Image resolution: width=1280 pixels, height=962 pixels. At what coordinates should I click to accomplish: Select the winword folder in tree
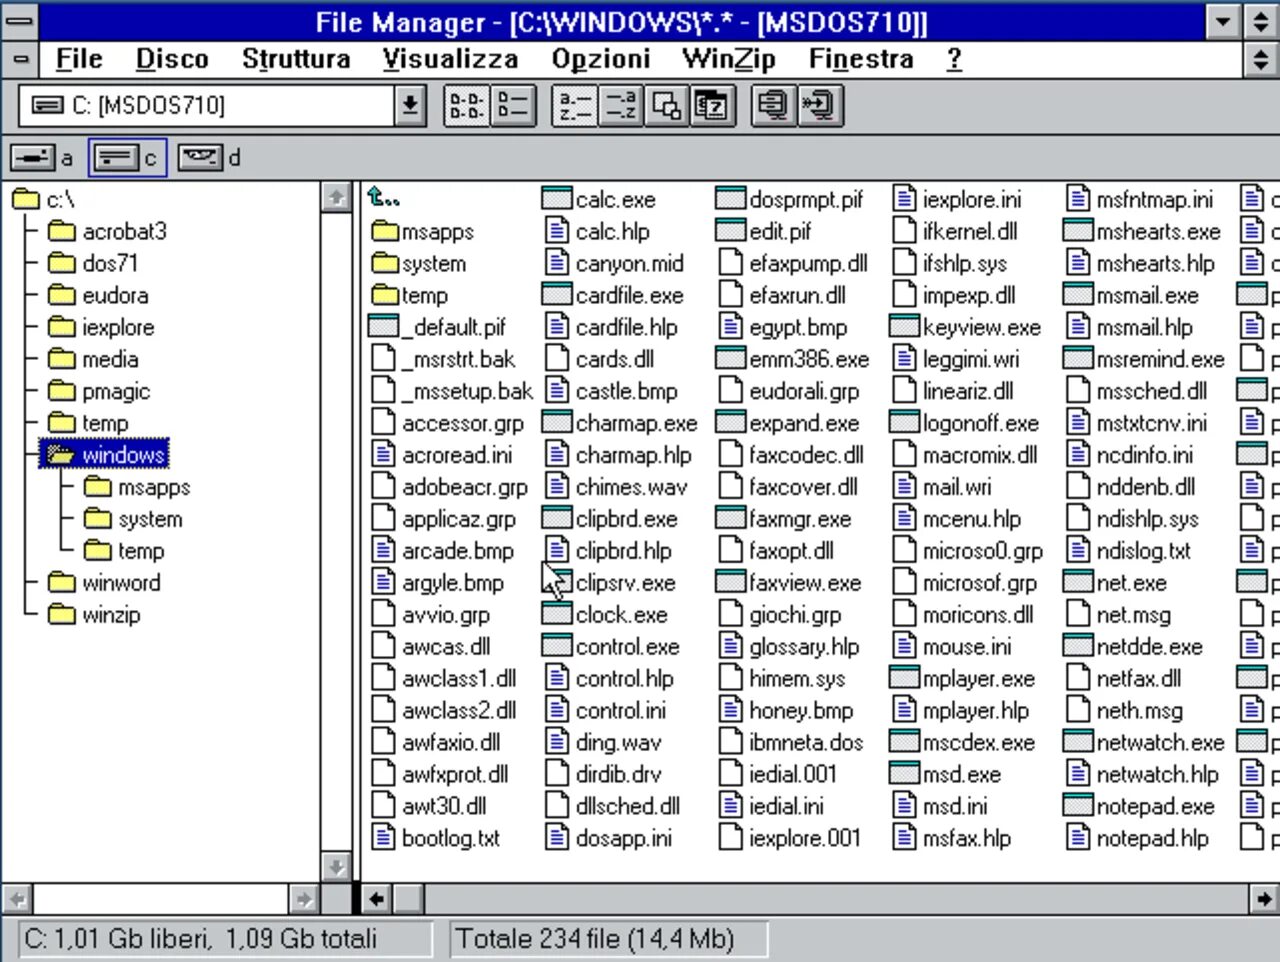104,583
